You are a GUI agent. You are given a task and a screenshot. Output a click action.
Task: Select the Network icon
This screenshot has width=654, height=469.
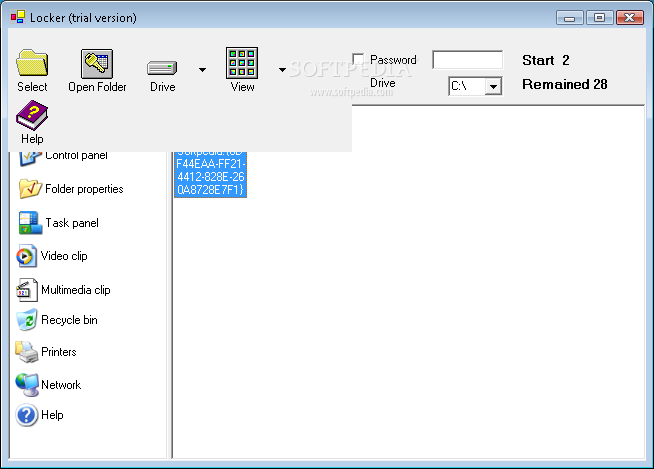[27, 384]
